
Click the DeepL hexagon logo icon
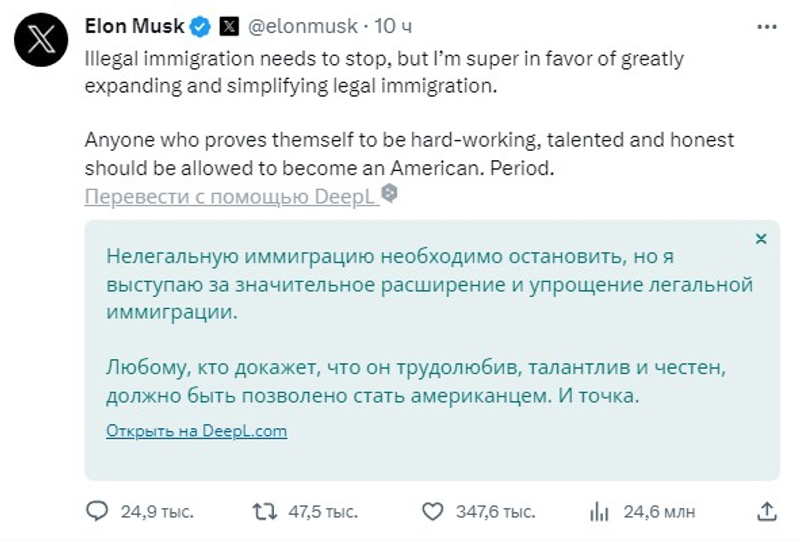point(390,194)
